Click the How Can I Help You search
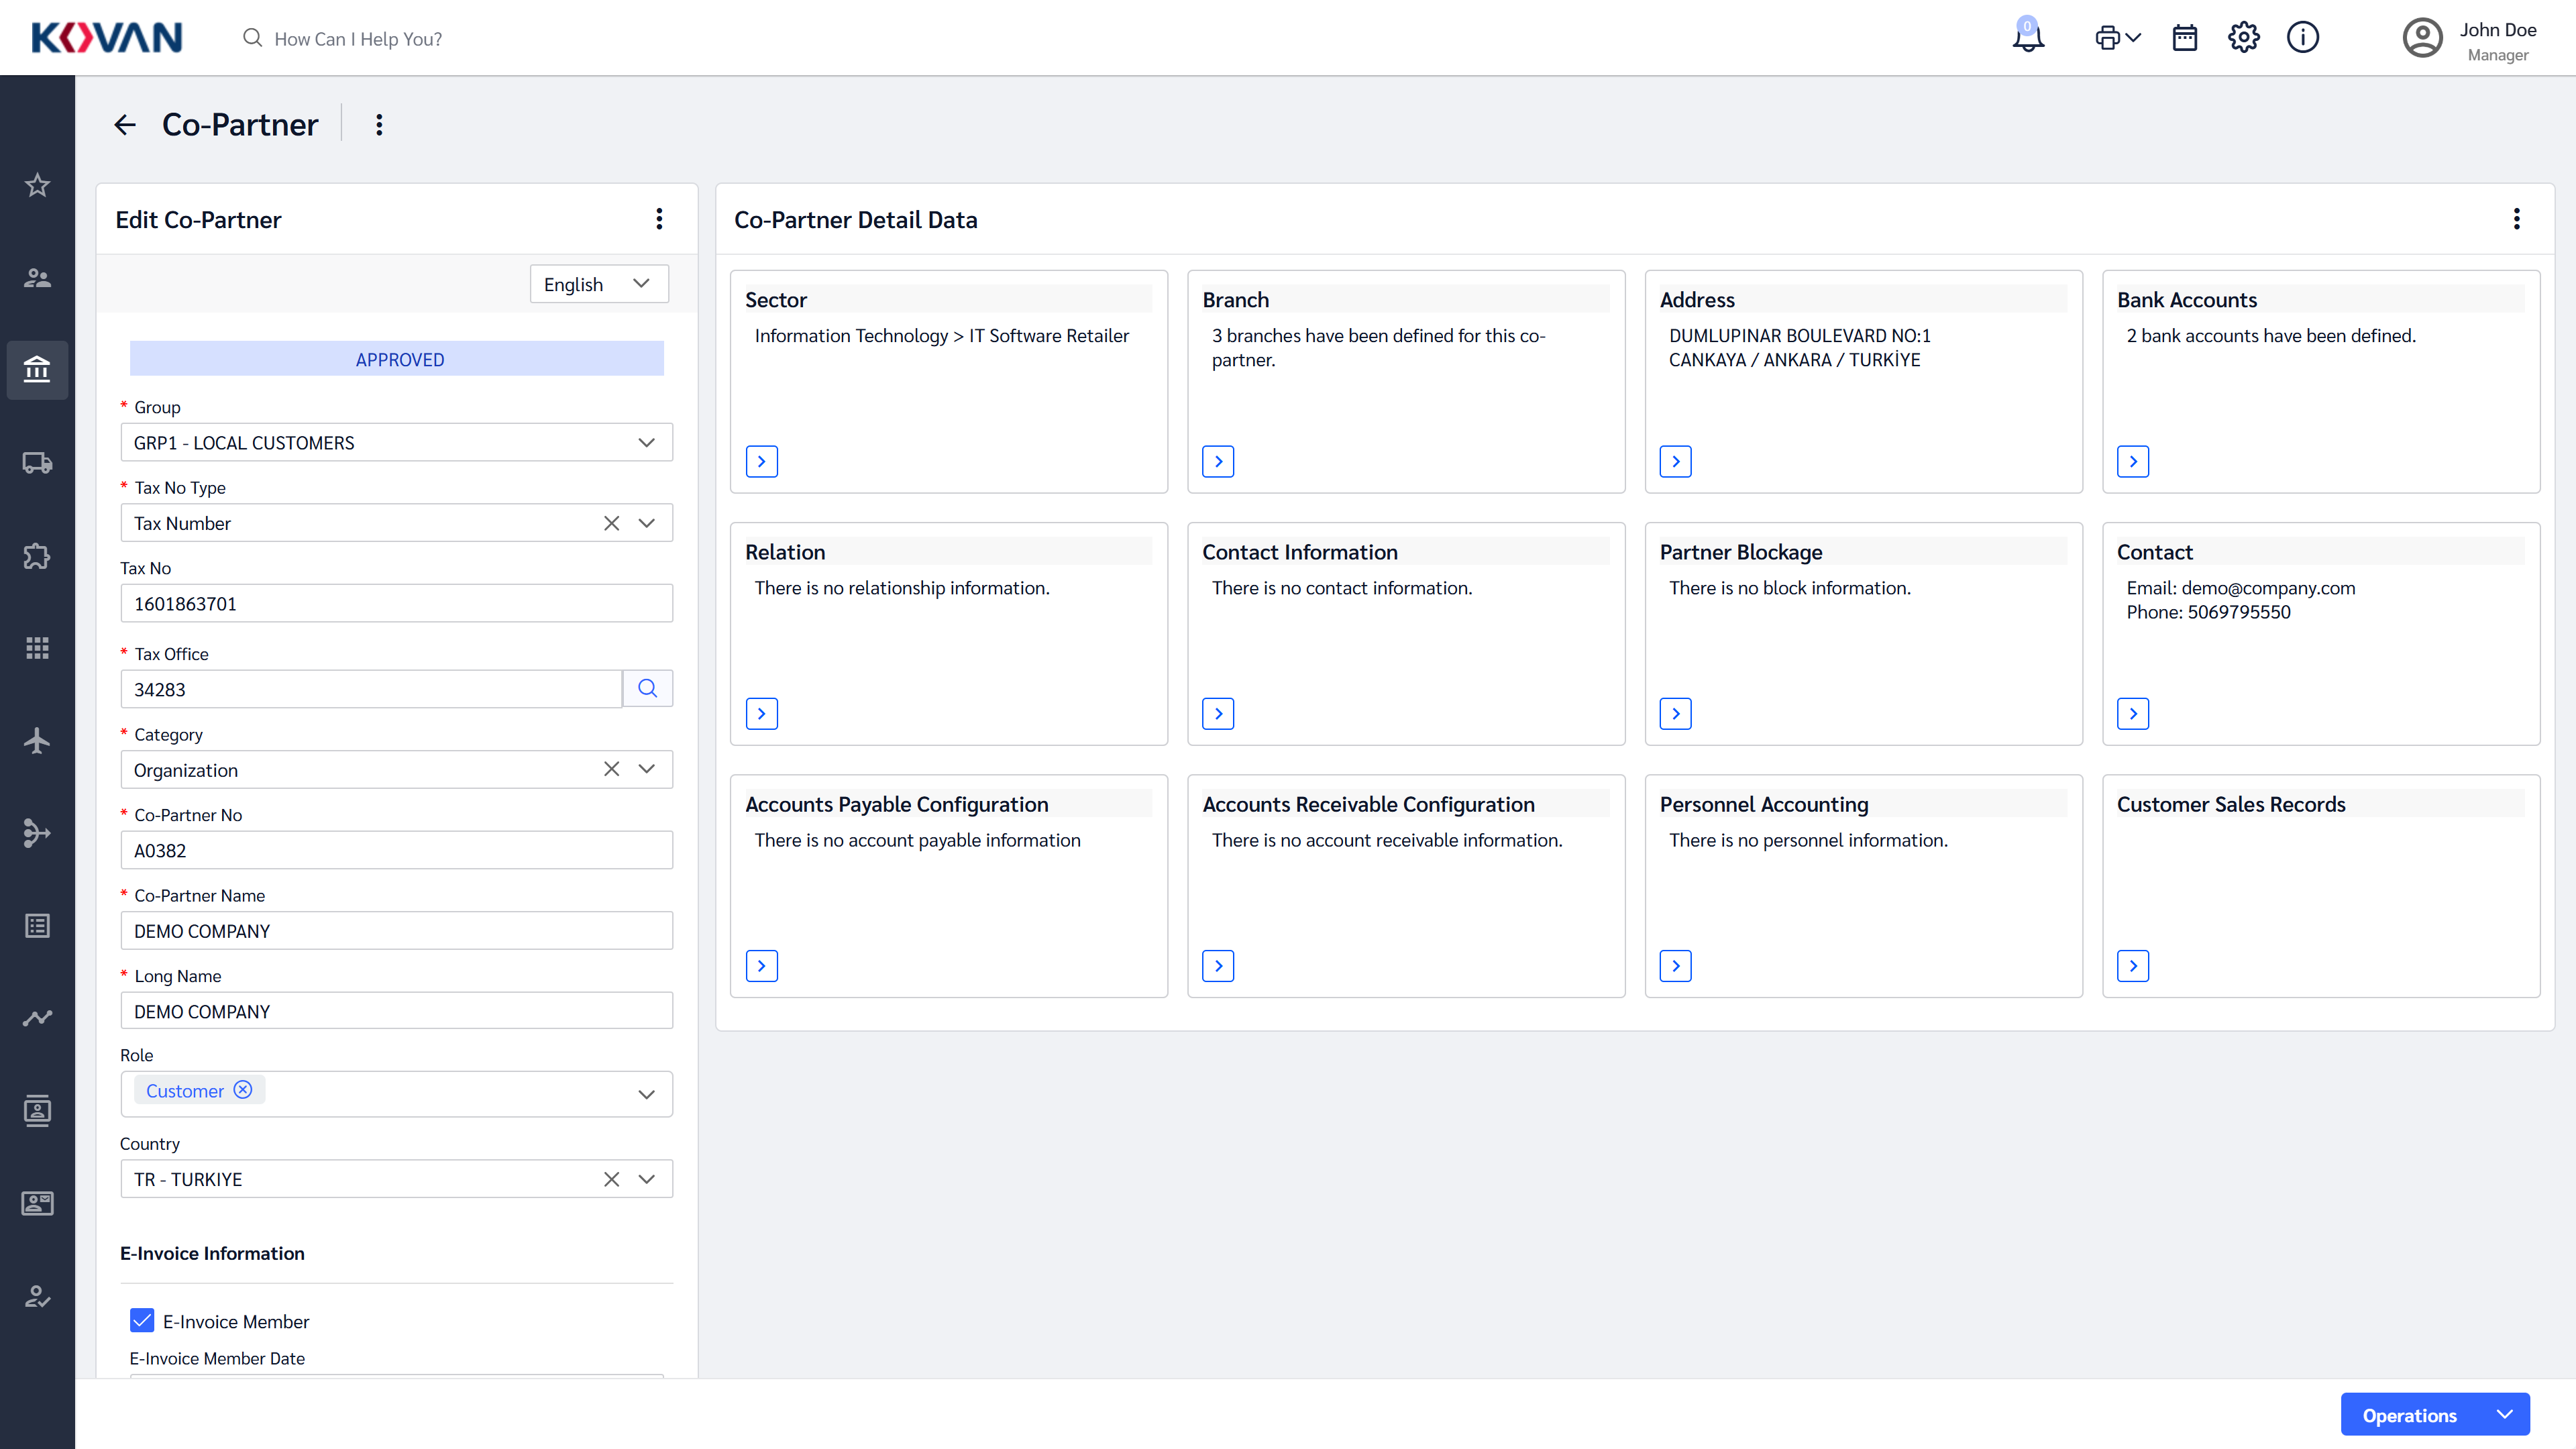 click(x=343, y=39)
